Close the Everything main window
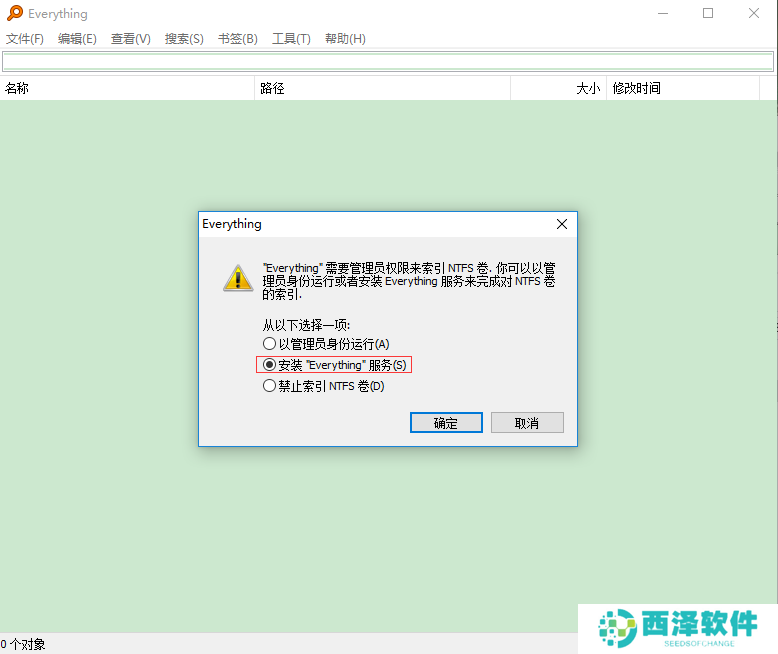The height and width of the screenshot is (654, 778). coord(754,13)
